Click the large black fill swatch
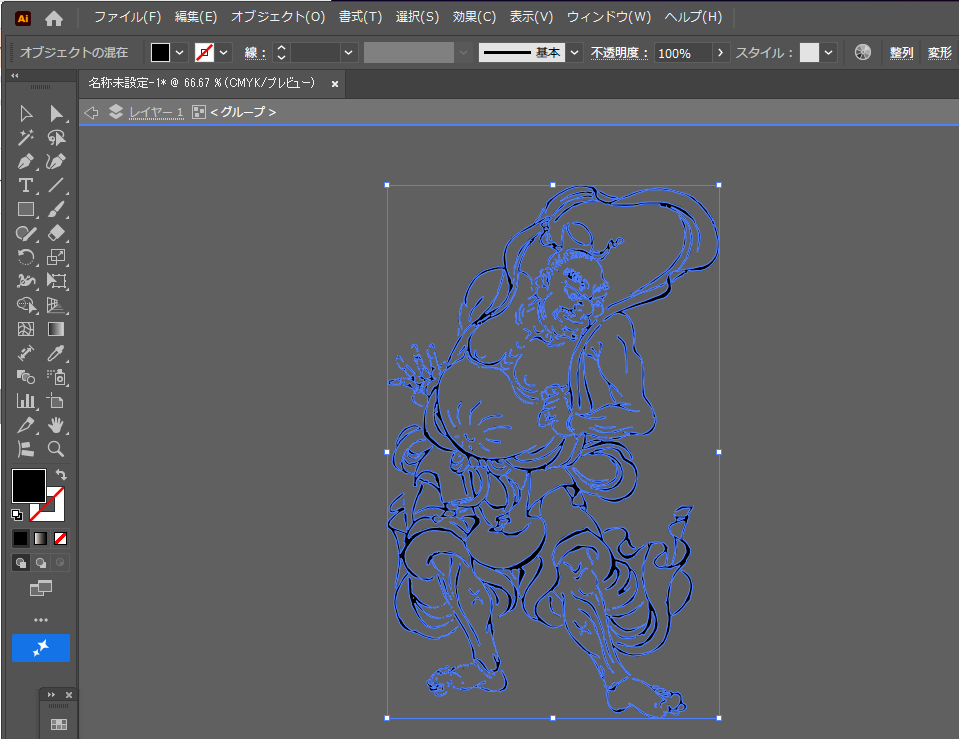959x739 pixels. [29, 485]
